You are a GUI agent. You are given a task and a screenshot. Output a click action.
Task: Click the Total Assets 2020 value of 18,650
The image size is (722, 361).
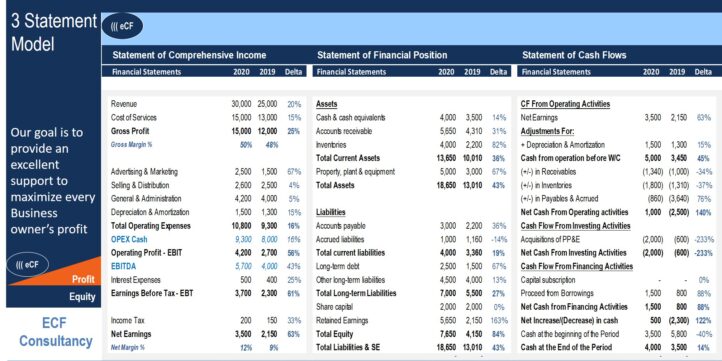point(446,185)
